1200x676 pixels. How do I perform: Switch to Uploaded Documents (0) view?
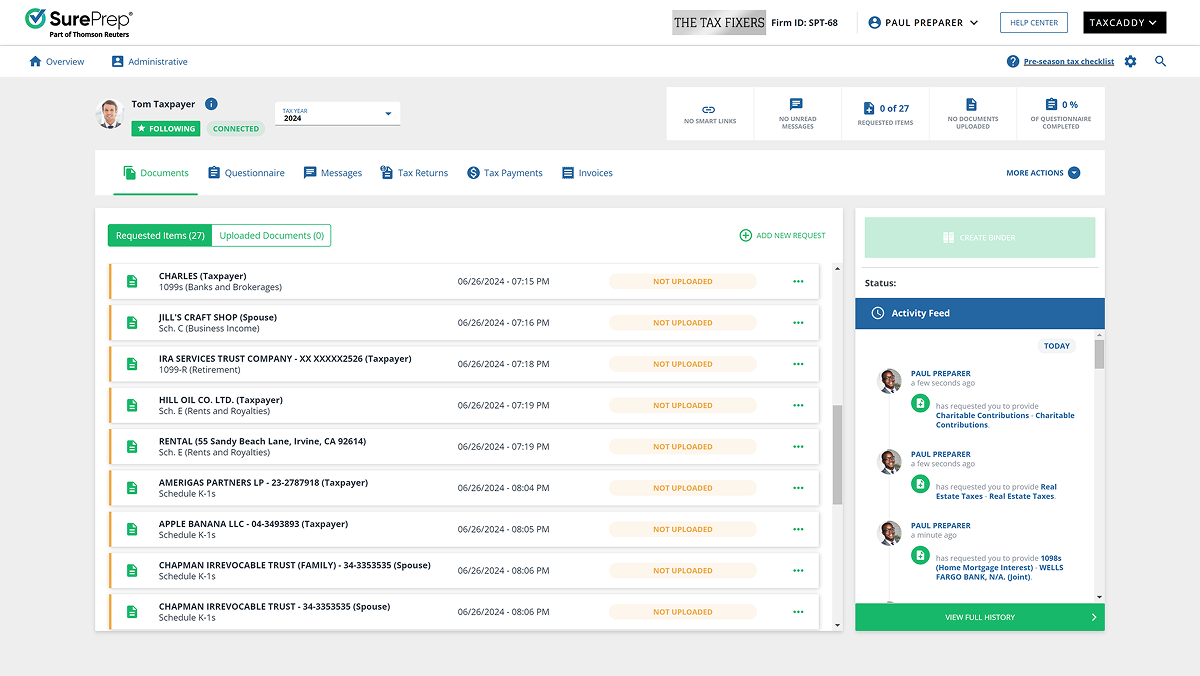tap(271, 236)
